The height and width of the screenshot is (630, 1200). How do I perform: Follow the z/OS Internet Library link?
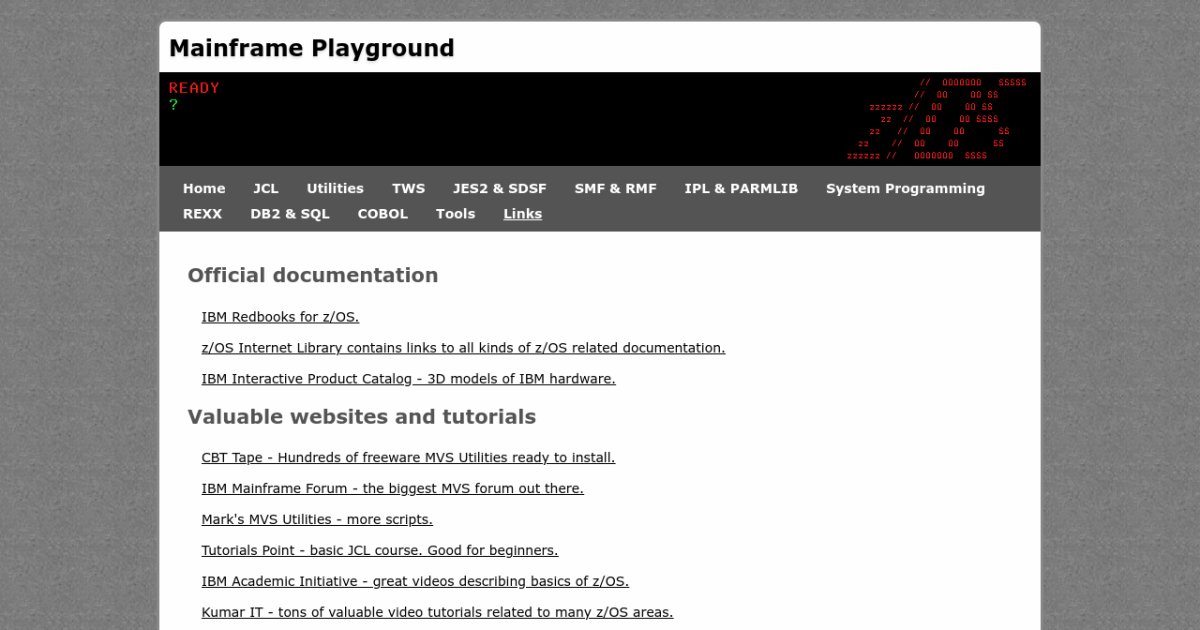pos(463,348)
